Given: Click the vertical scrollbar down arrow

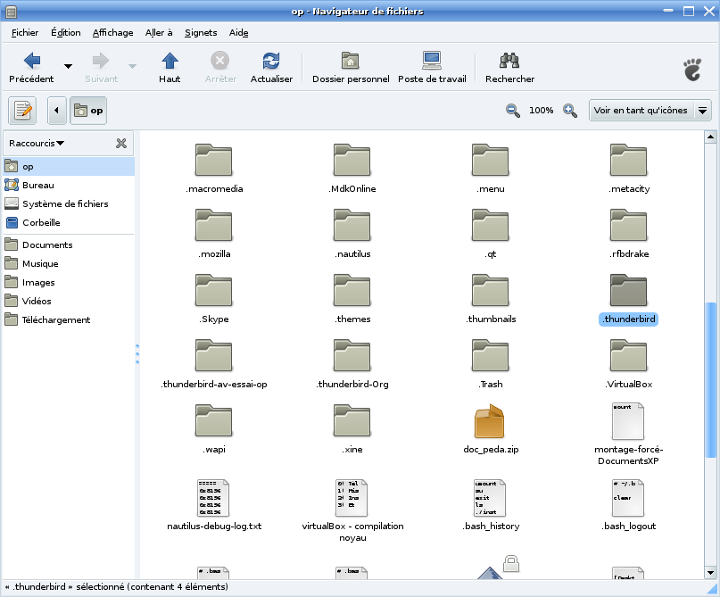Looking at the screenshot, I should [x=710, y=573].
